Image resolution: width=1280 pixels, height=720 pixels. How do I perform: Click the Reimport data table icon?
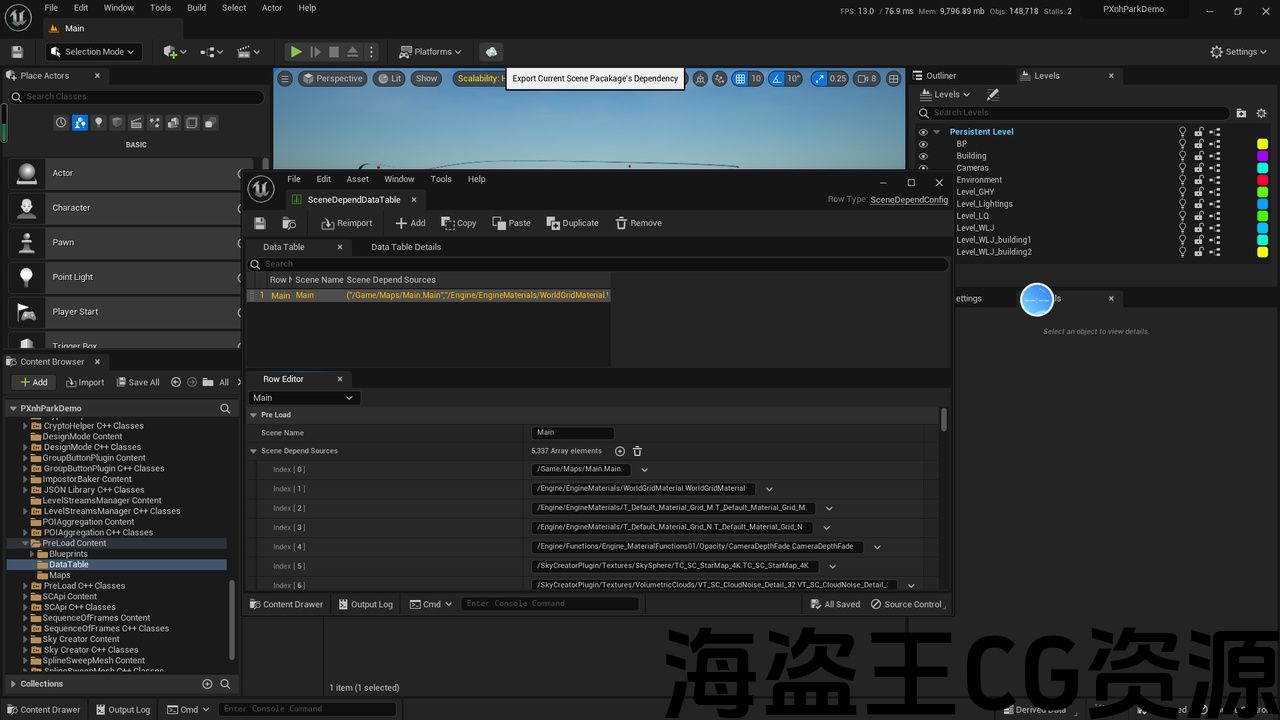pos(327,223)
